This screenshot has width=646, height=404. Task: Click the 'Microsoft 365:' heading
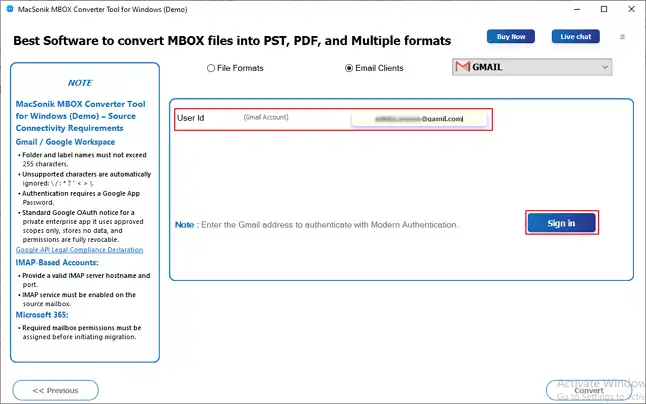42,315
